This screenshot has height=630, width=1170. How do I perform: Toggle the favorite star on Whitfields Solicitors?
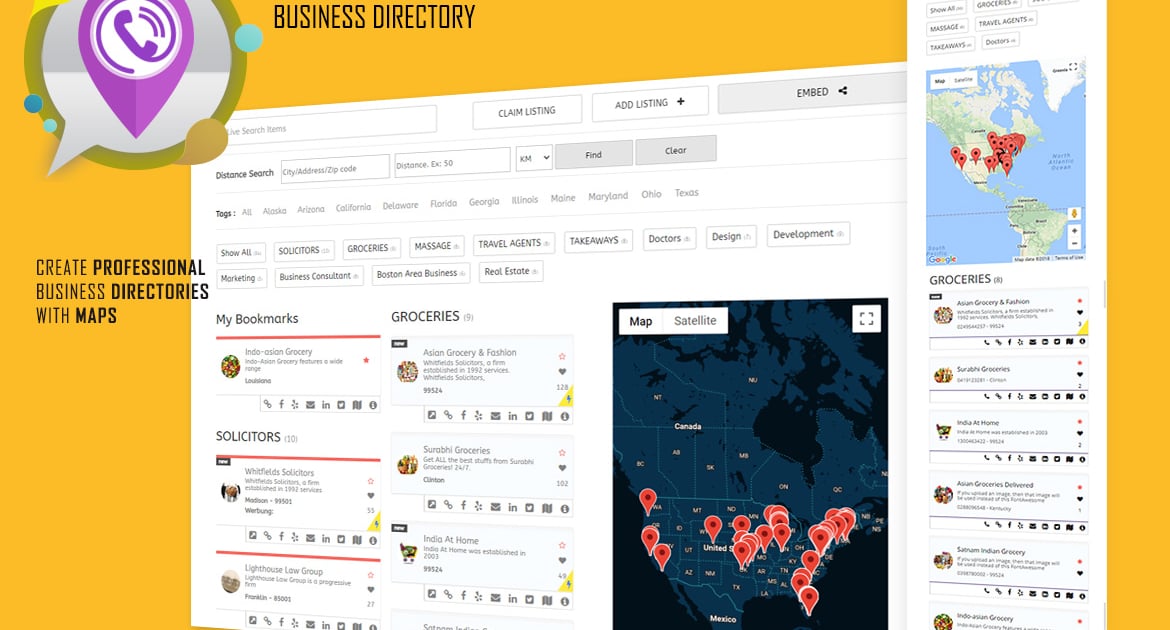coord(370,480)
